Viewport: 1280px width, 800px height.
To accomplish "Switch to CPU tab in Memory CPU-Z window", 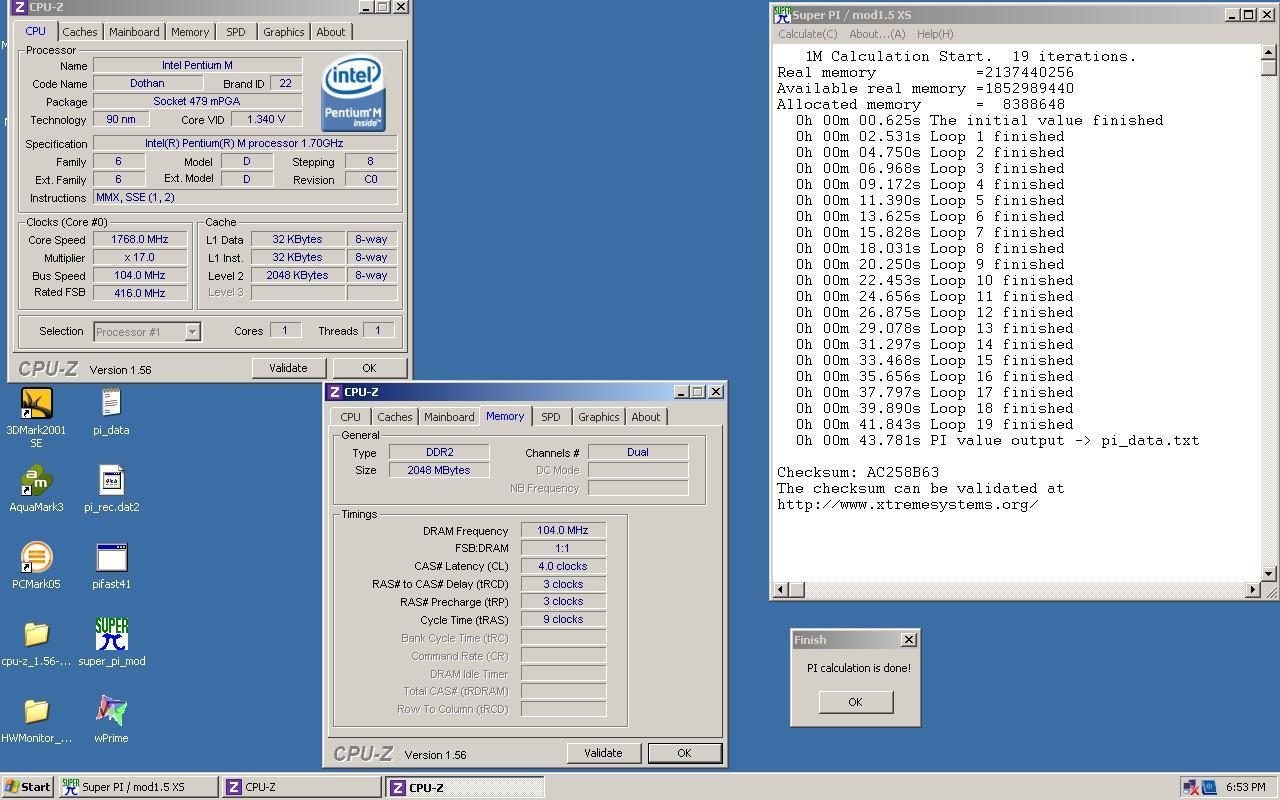I will [350, 417].
